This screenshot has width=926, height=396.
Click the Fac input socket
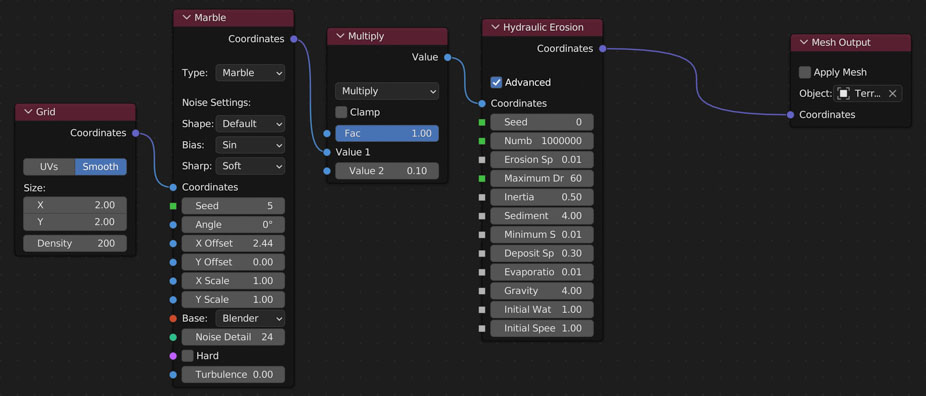327,133
